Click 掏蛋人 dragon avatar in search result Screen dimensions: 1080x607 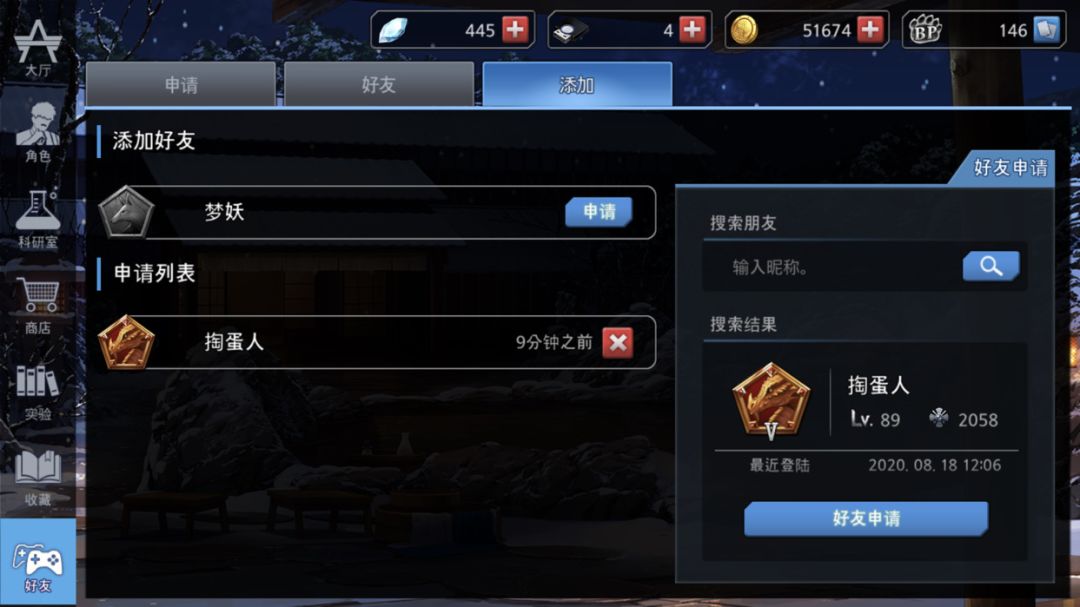click(771, 401)
